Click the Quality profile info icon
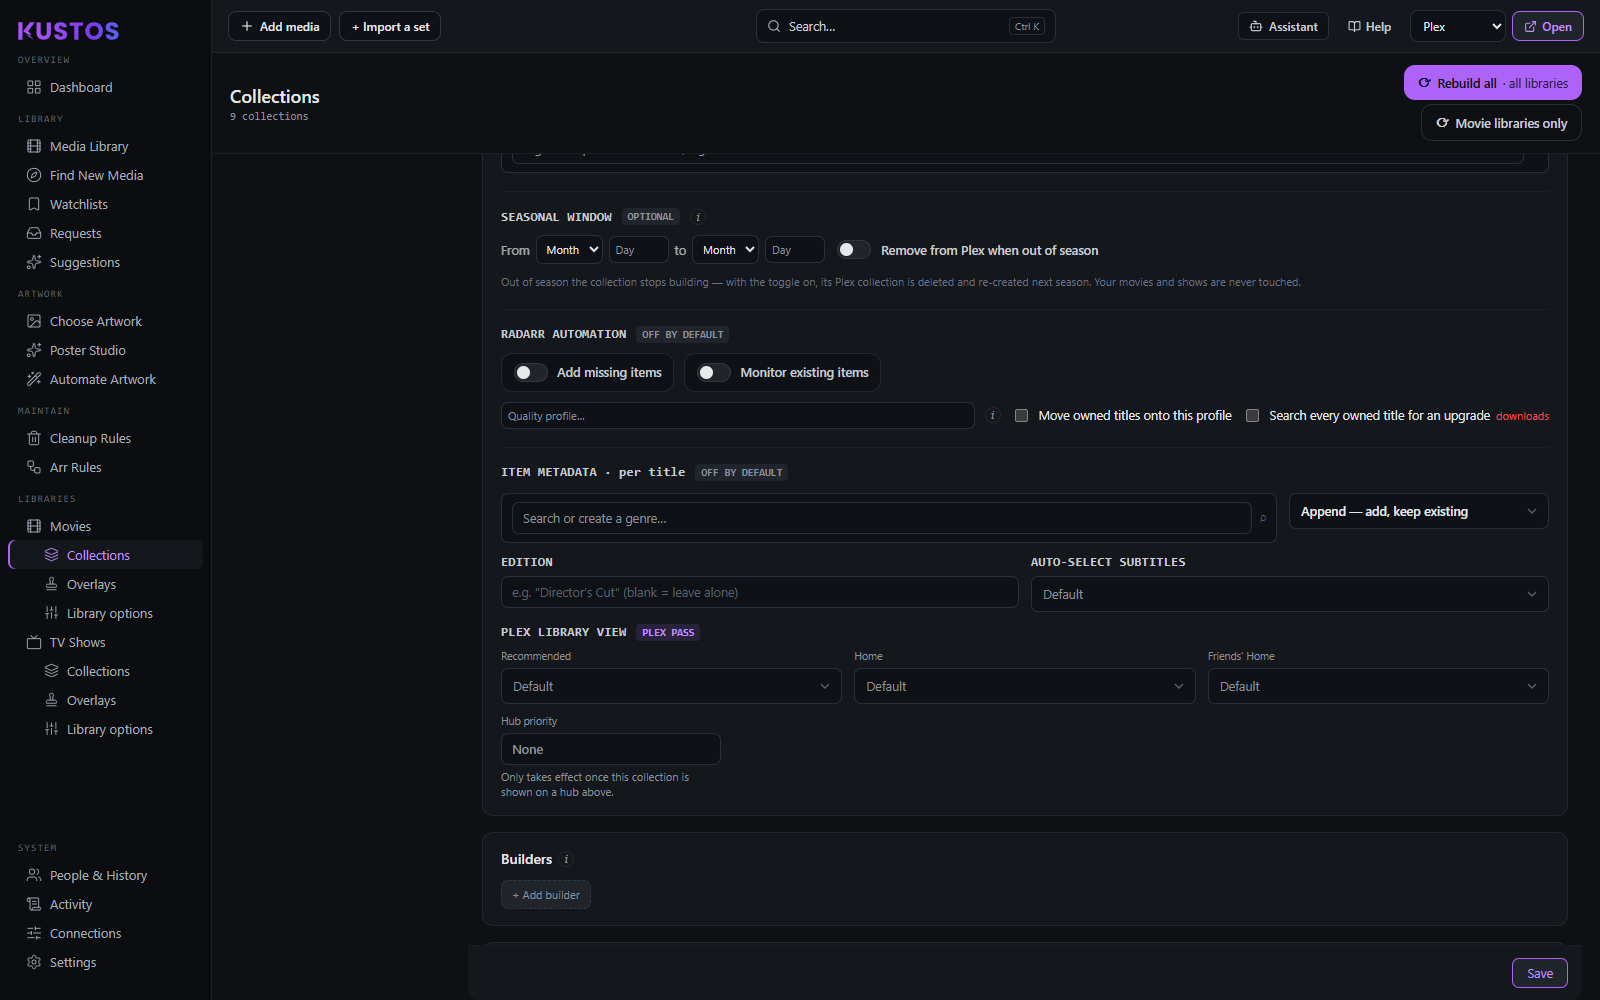The width and height of the screenshot is (1600, 1000). click(x=992, y=415)
